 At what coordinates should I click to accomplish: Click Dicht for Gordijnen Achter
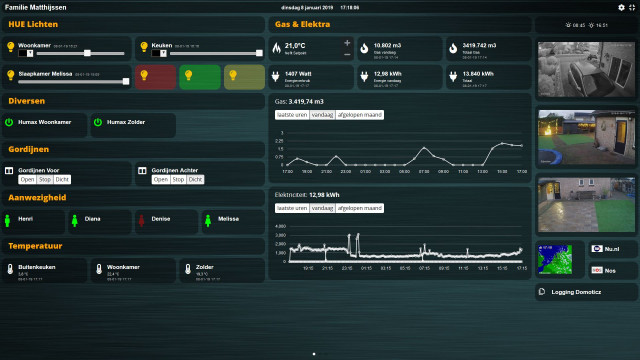(196, 180)
